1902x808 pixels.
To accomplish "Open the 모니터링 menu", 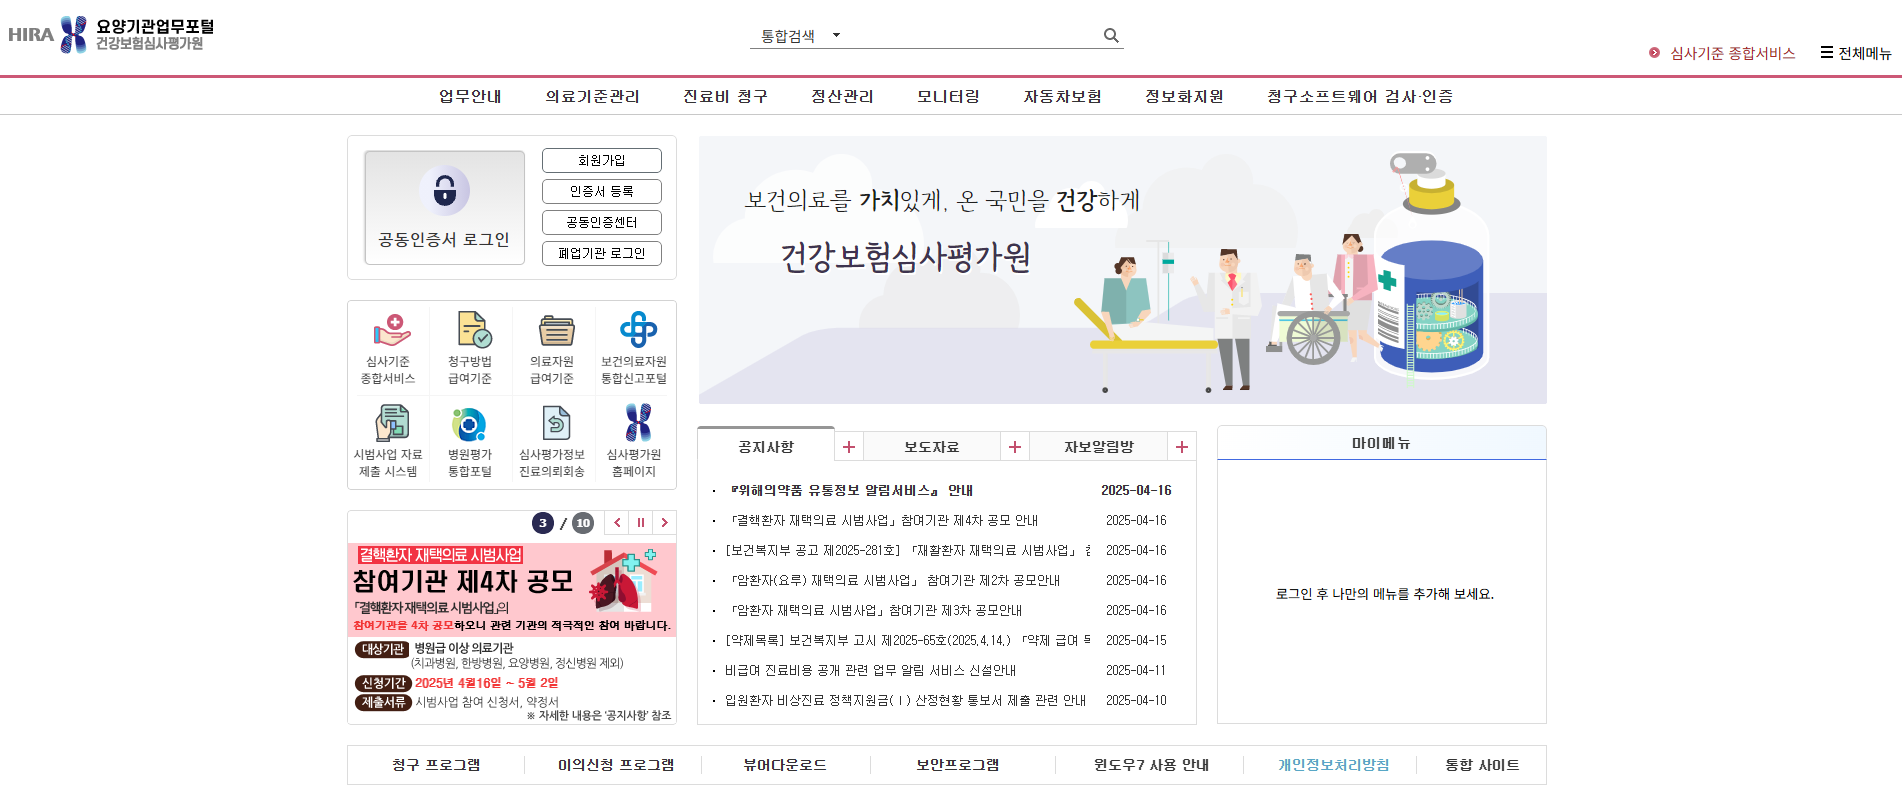I will [948, 96].
